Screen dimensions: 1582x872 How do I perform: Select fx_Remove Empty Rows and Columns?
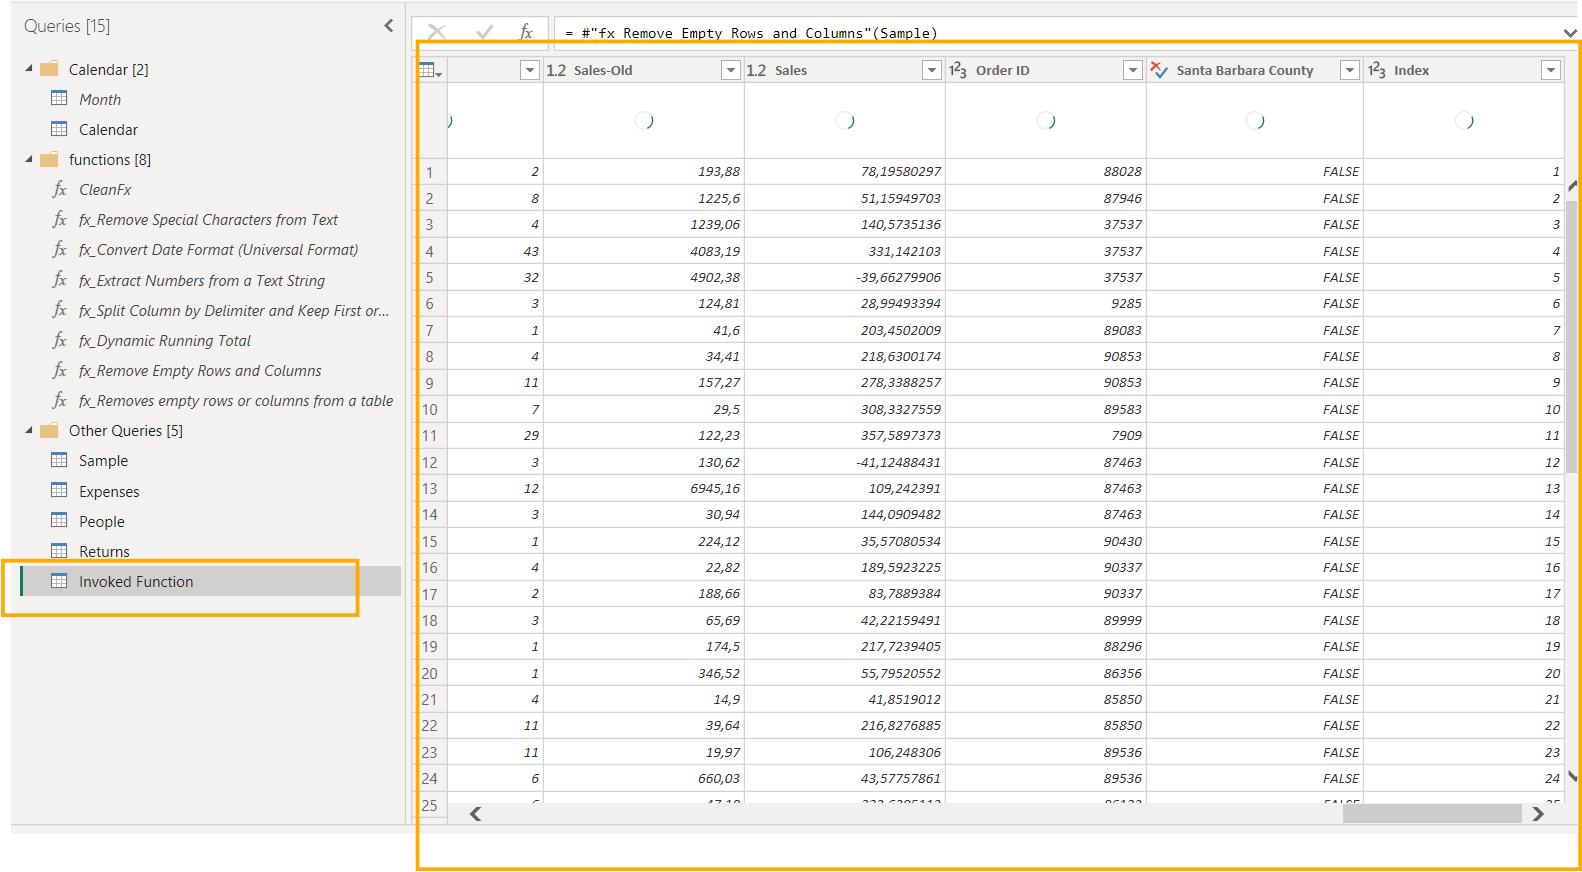[200, 371]
